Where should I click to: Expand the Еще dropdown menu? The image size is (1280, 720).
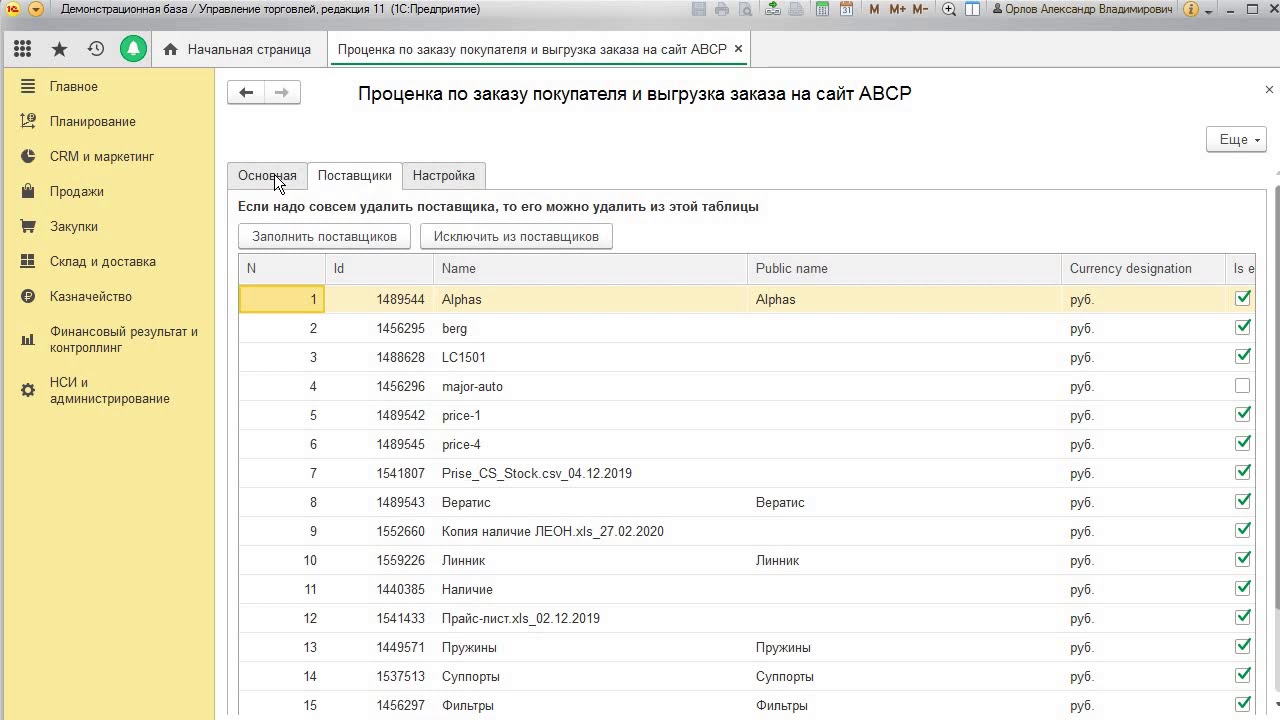[1237, 140]
